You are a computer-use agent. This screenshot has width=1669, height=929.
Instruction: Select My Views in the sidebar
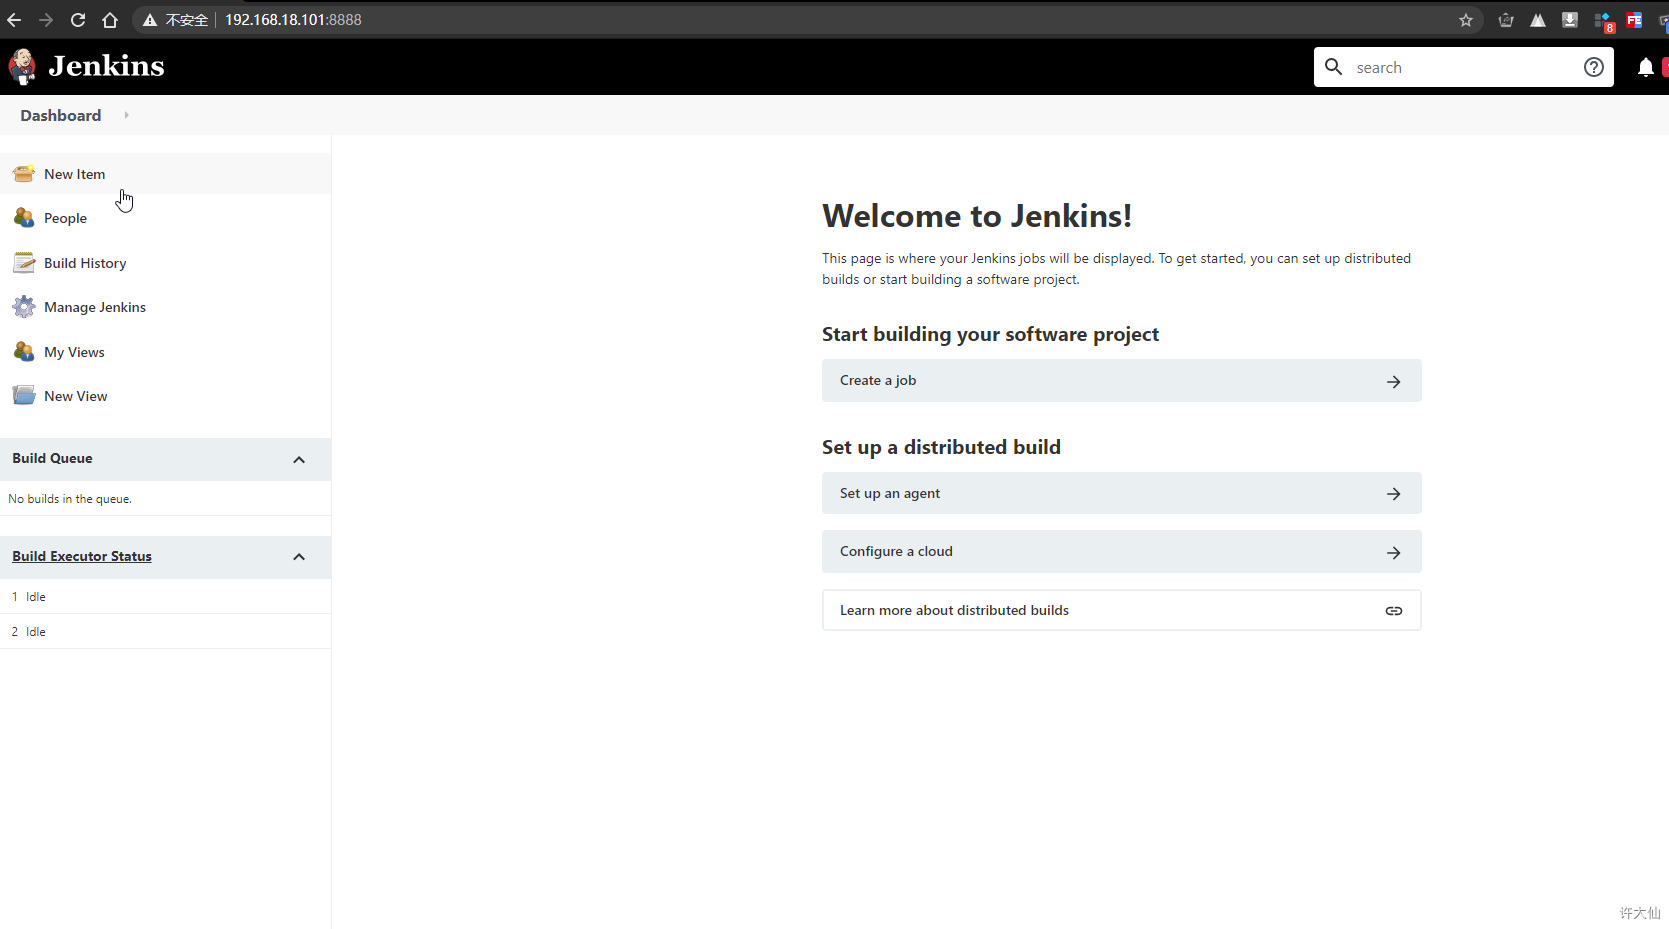pos(74,352)
